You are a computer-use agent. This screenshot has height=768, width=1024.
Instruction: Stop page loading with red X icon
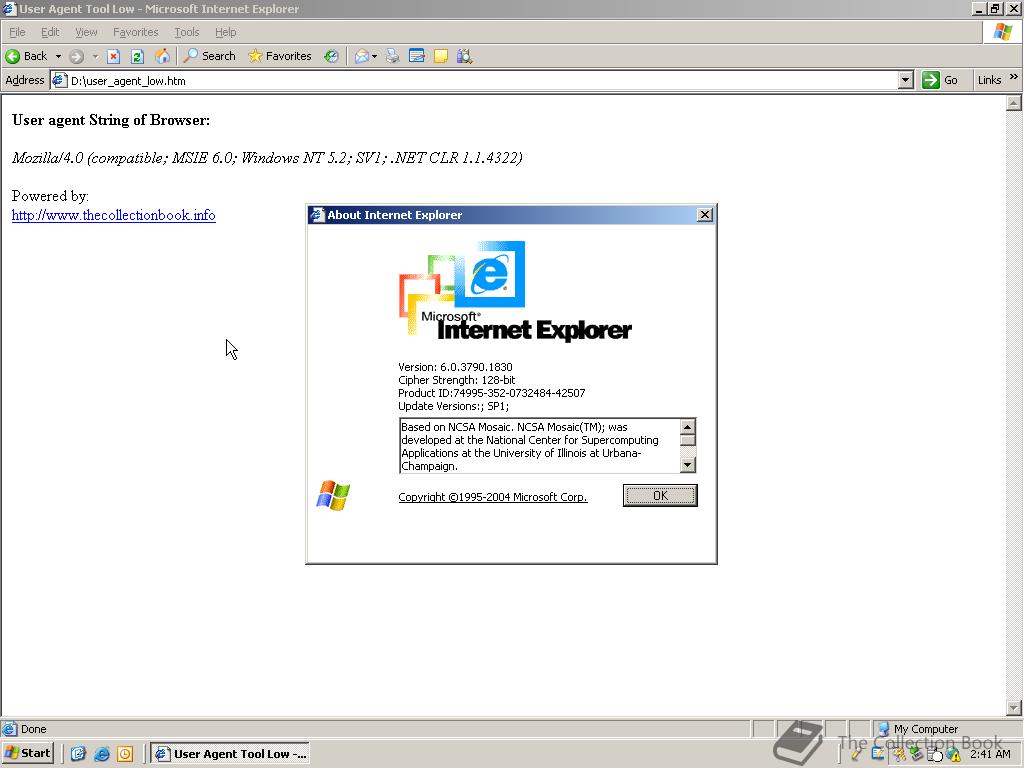click(114, 56)
